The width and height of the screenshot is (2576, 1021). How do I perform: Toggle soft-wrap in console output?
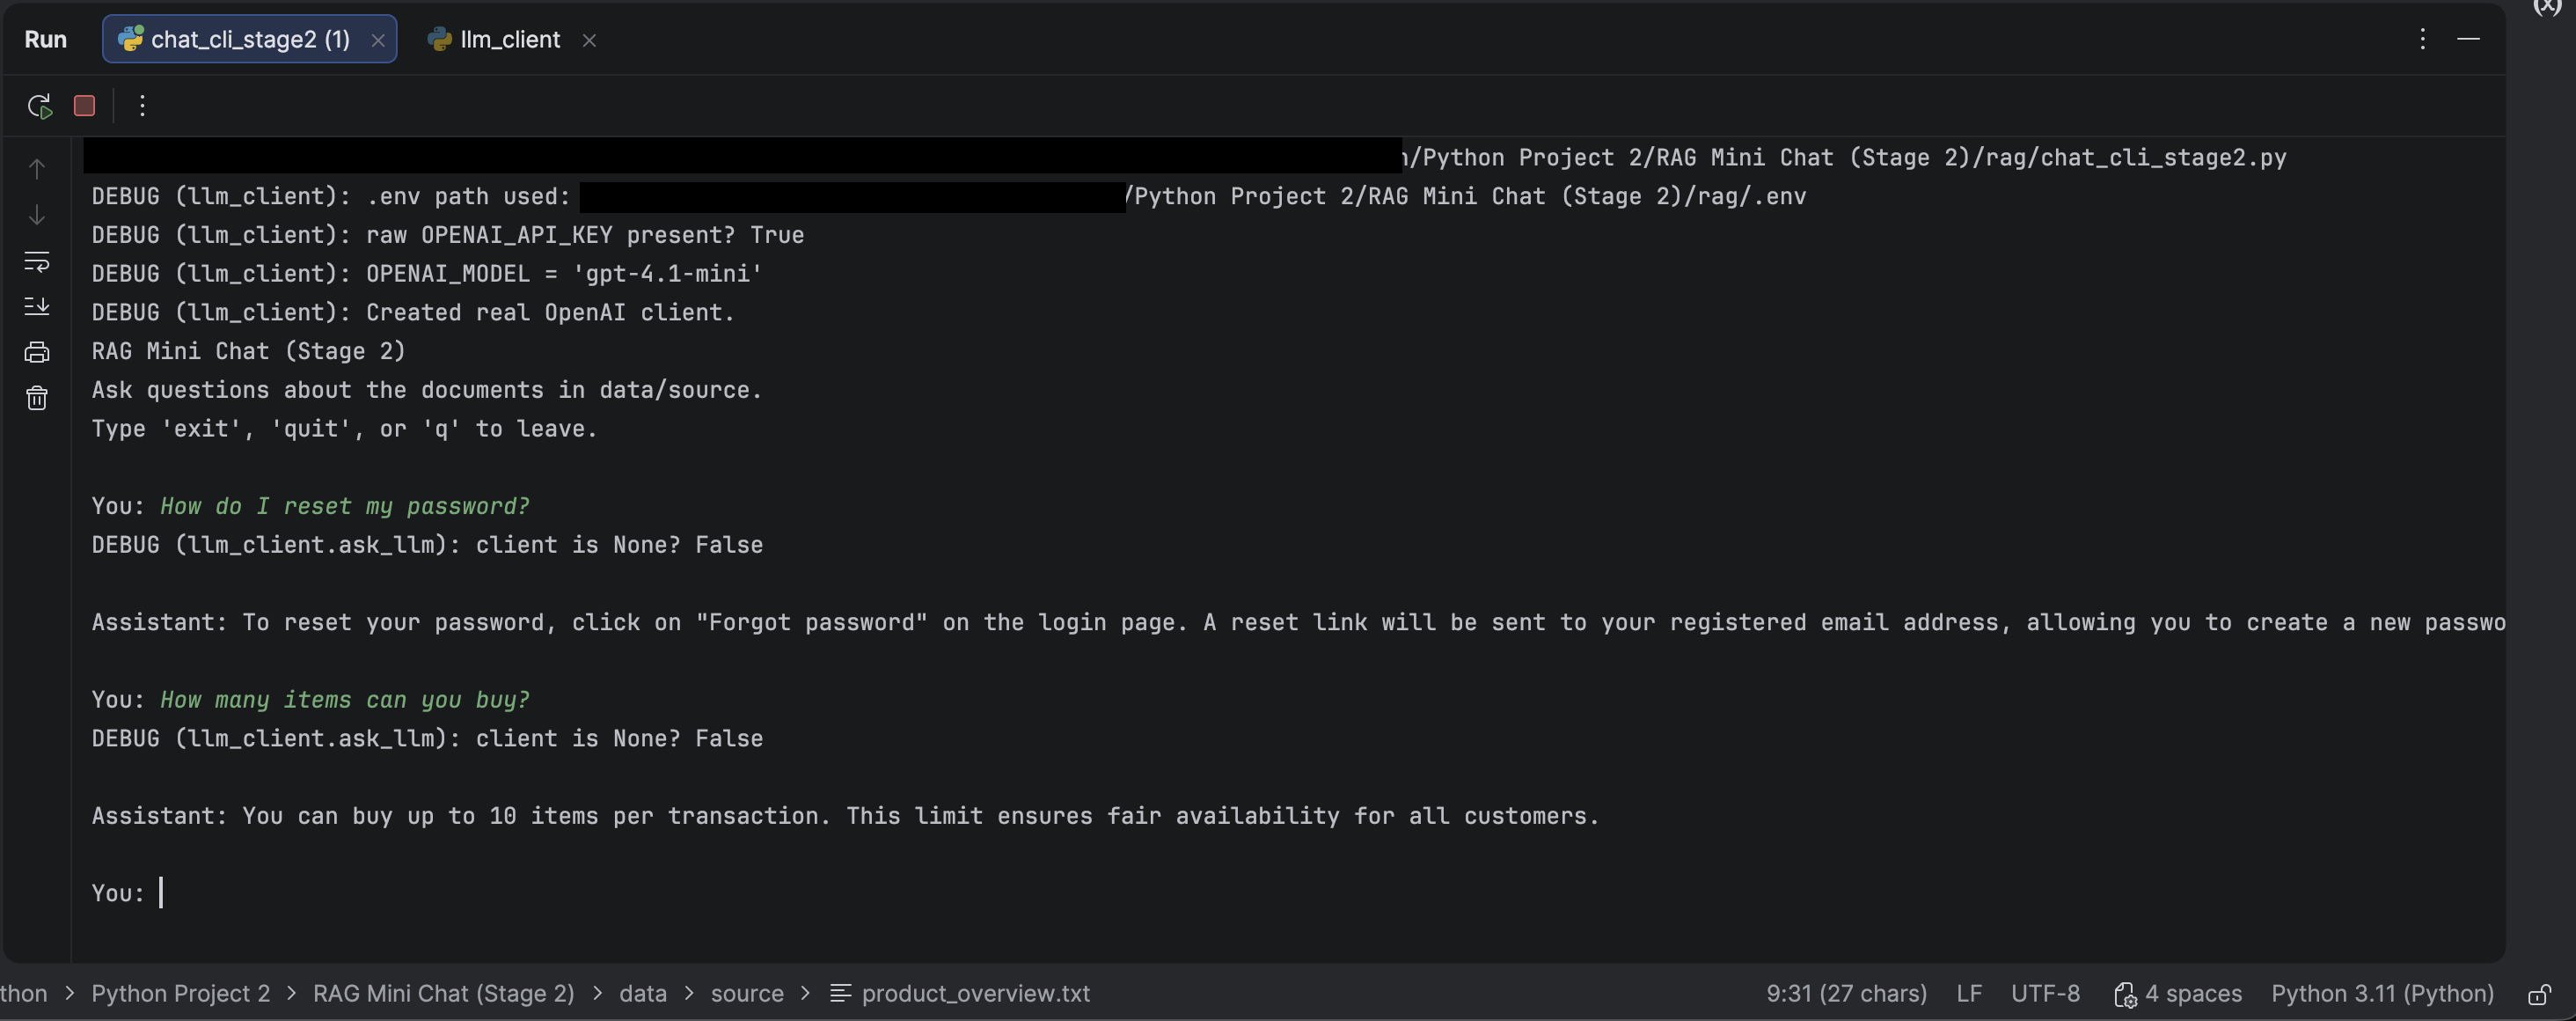tap(37, 262)
